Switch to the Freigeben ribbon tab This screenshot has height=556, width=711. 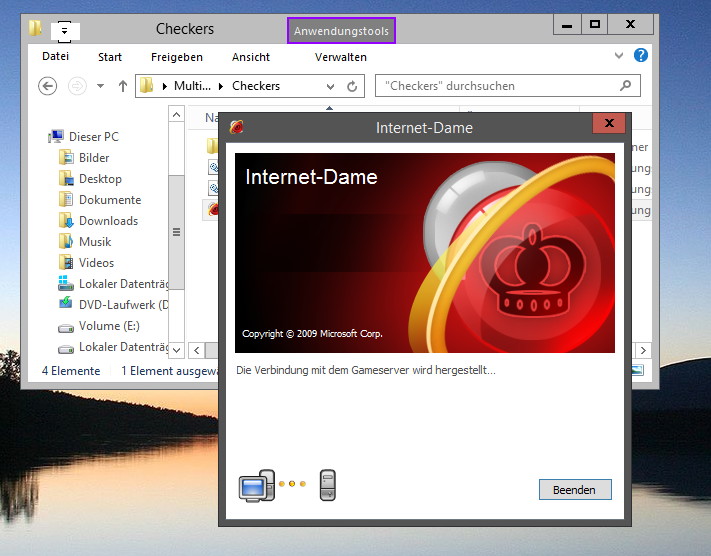pos(176,57)
